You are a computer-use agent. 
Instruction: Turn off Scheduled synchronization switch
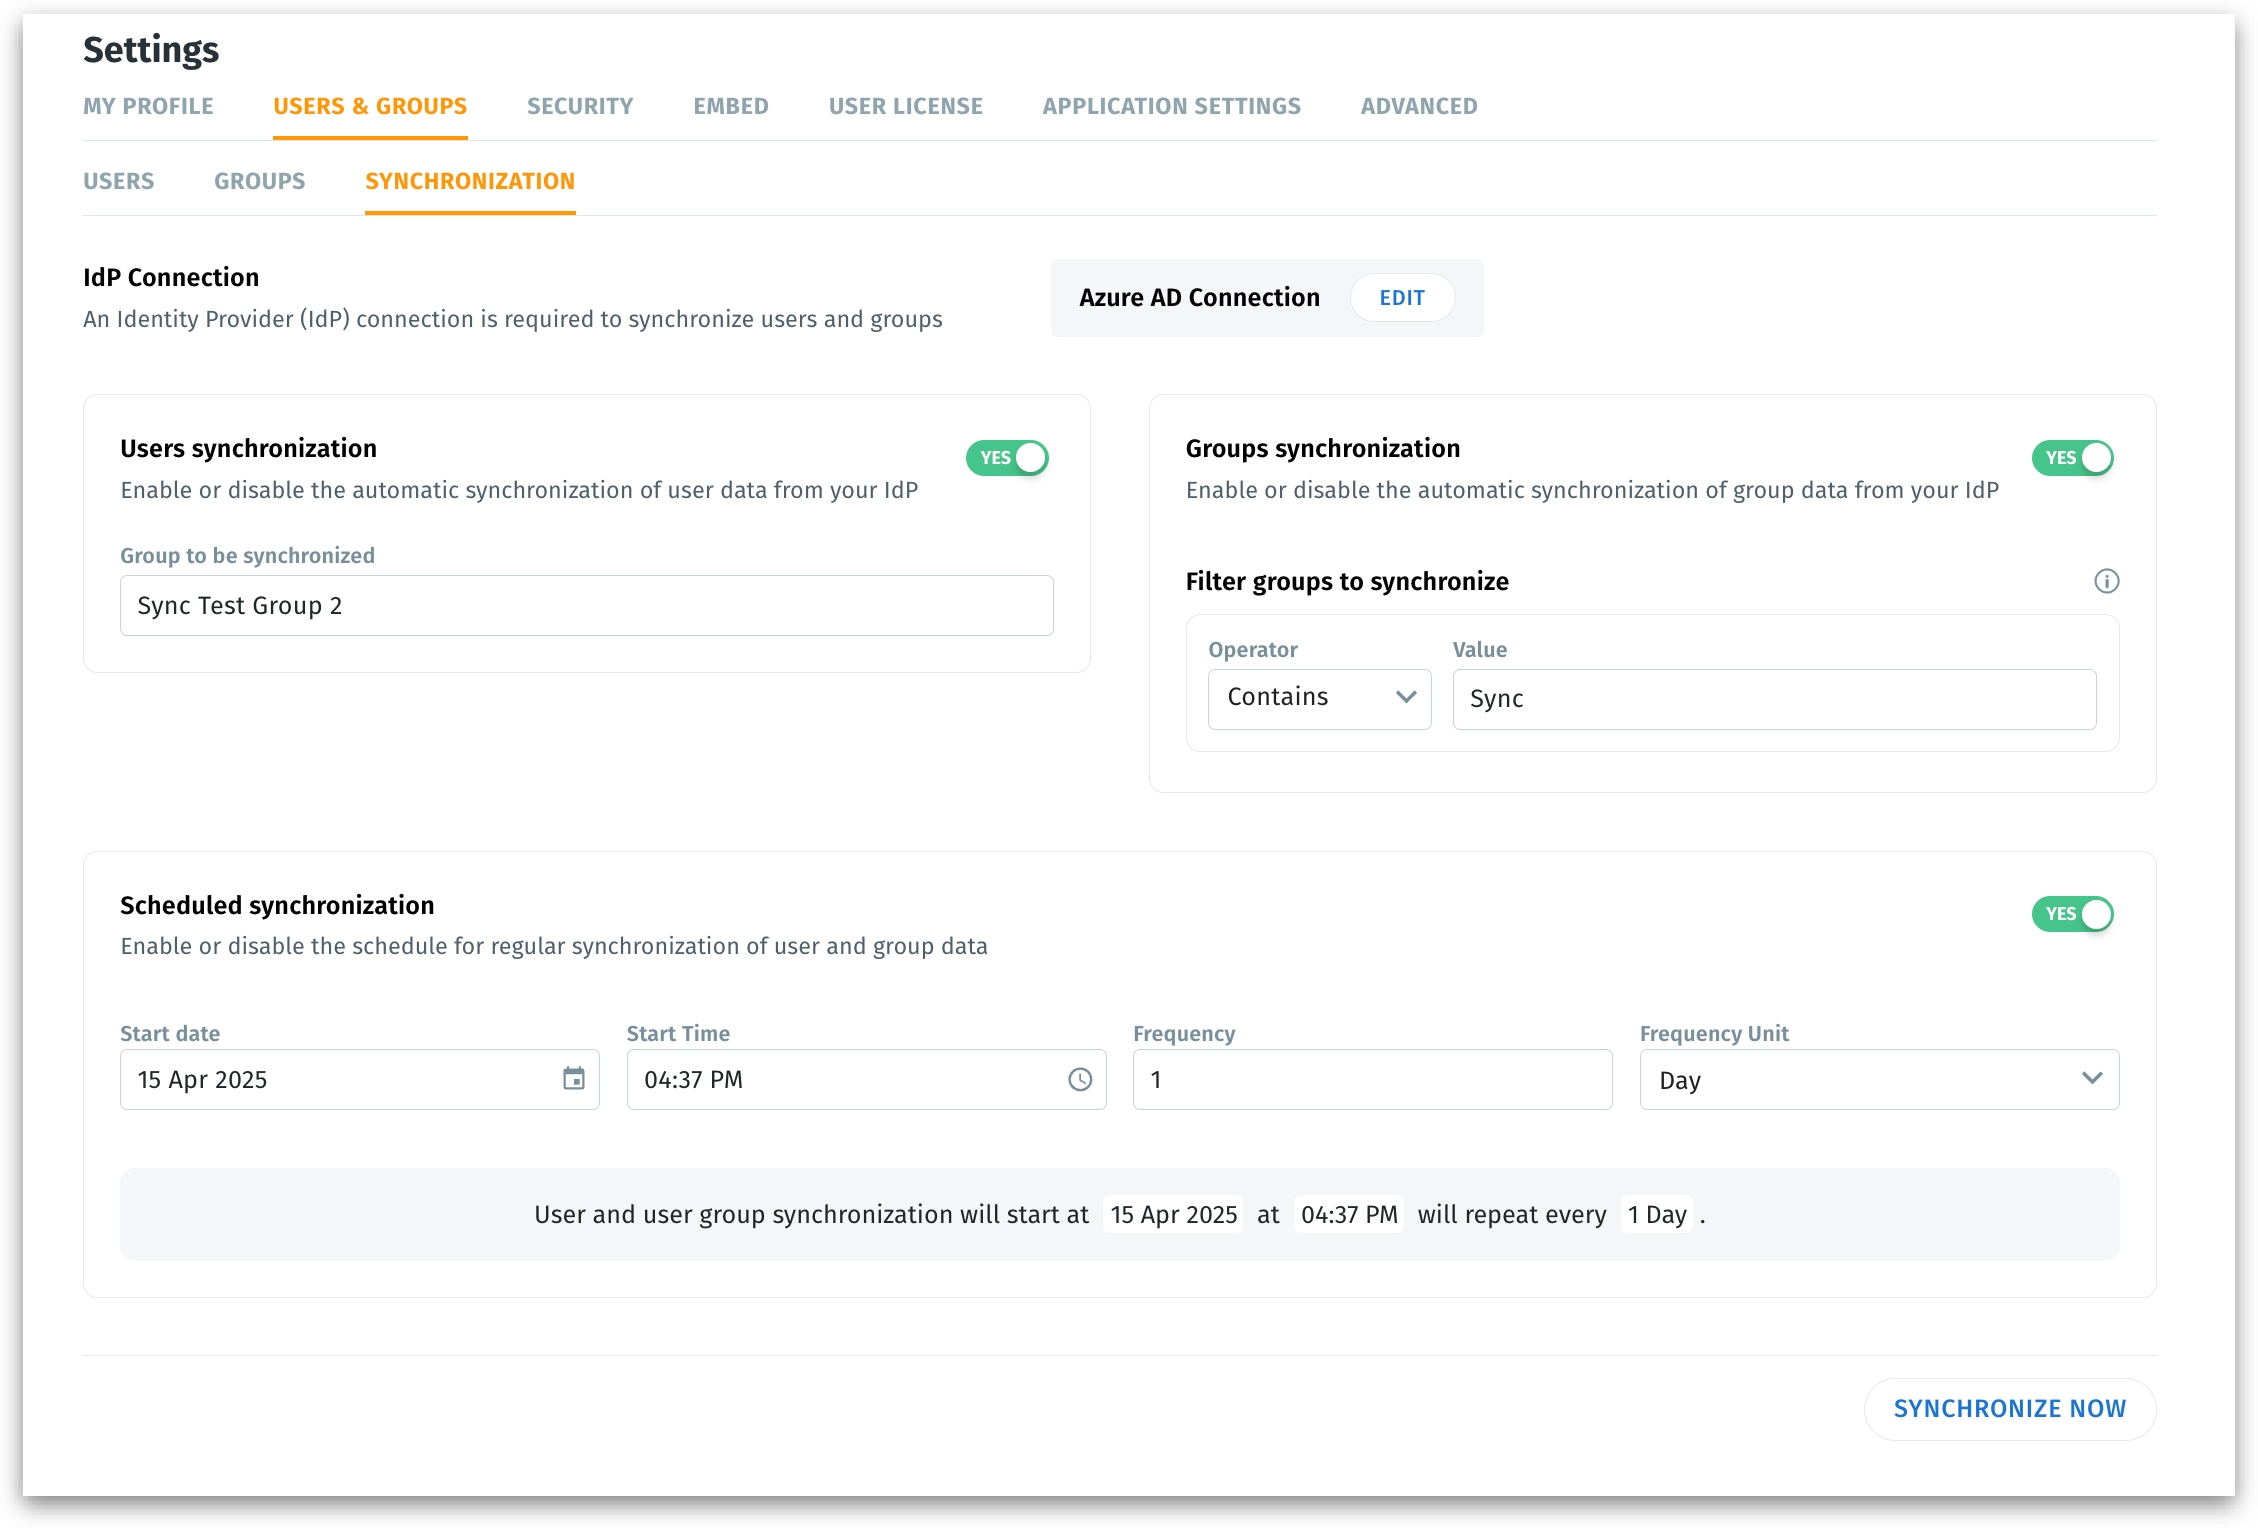2072,914
